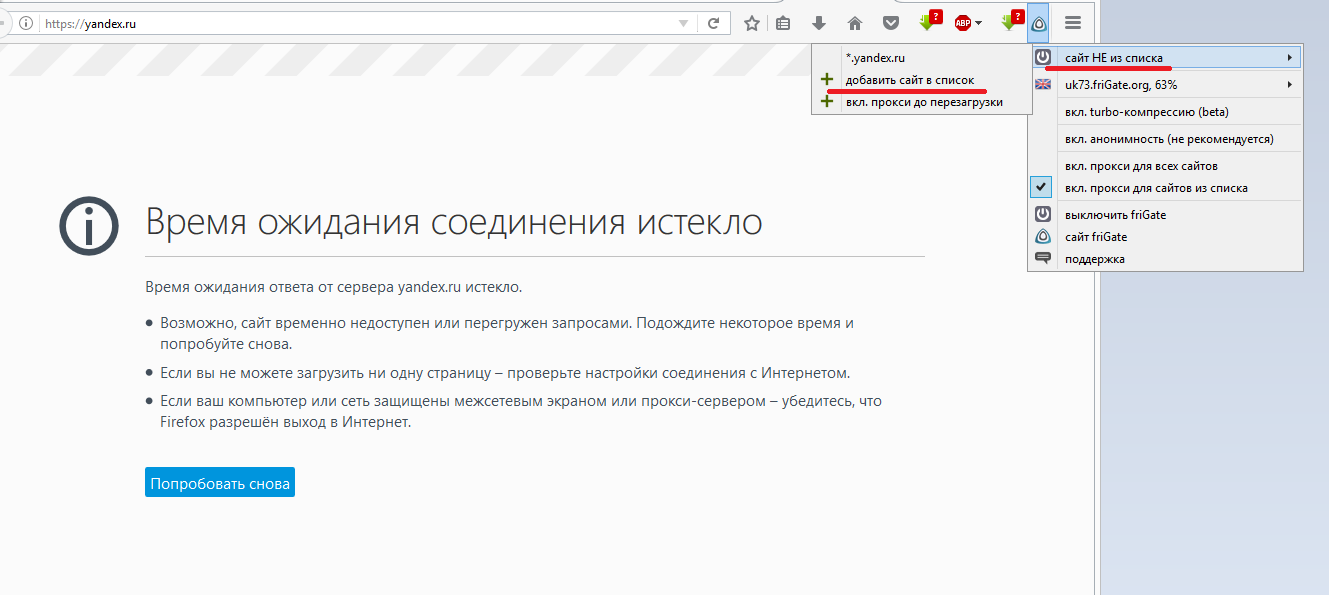The image size is (1329, 595).
Task: Click the friGate toolbar icon
Action: coord(1039,23)
